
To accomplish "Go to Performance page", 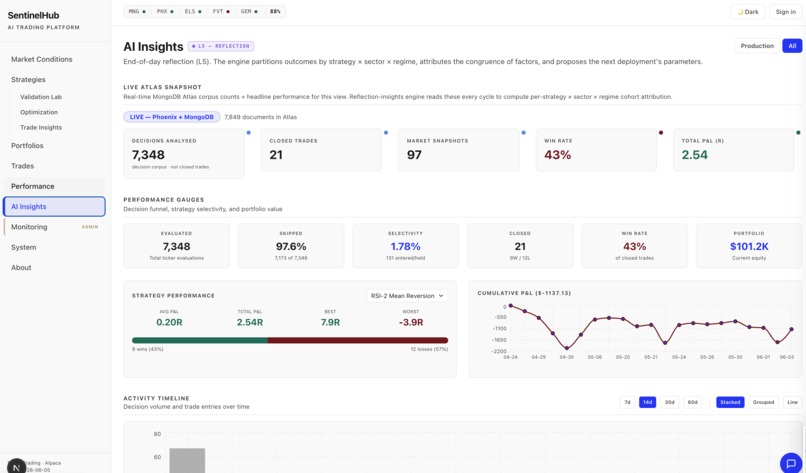I will tap(54, 186).
